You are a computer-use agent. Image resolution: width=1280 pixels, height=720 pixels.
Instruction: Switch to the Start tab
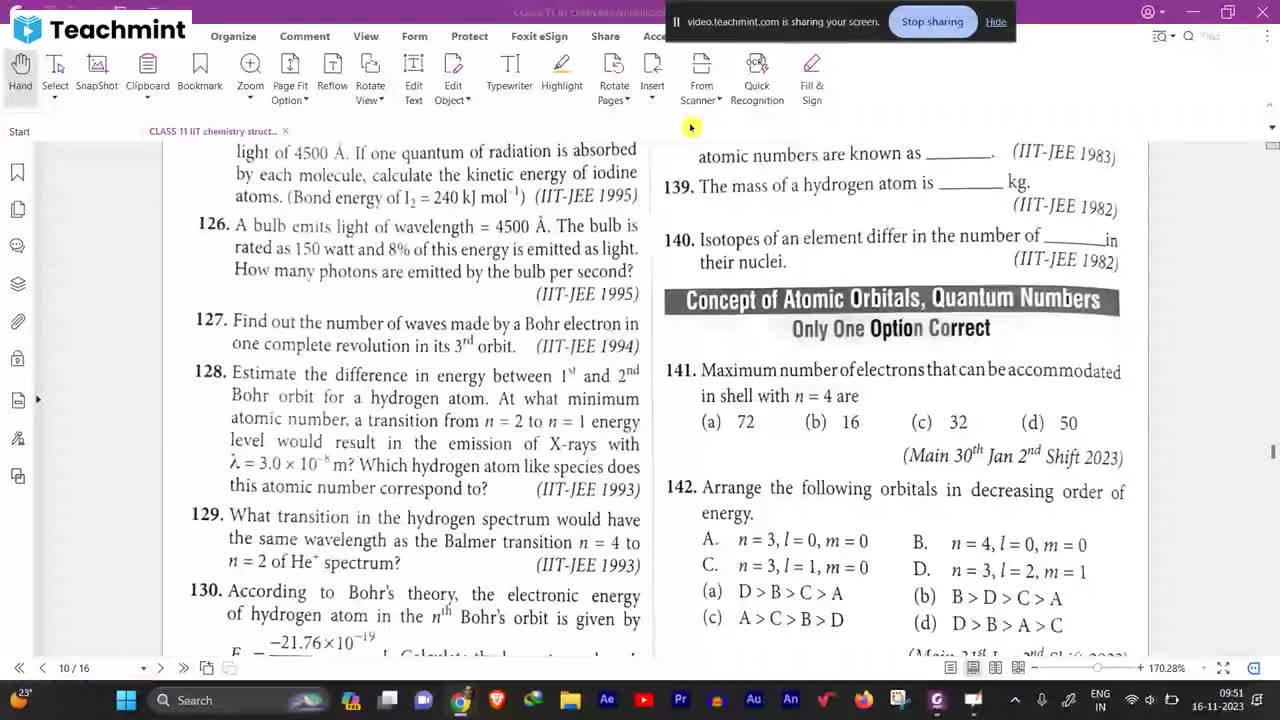(19, 131)
